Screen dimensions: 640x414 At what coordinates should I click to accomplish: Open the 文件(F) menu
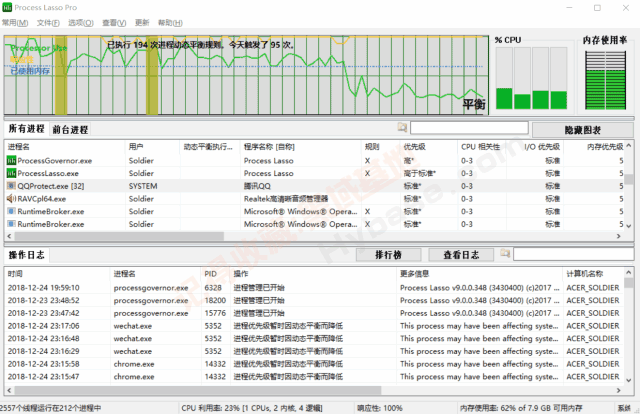click(x=48, y=23)
